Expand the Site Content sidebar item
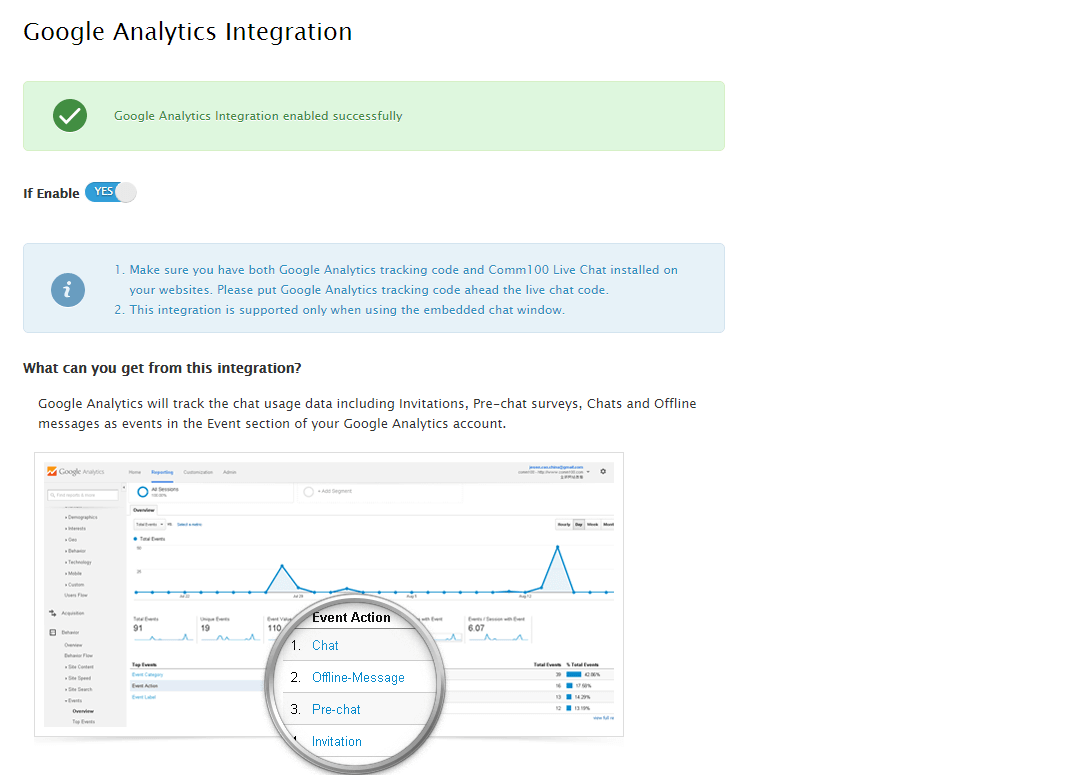Image resolution: width=1067 pixels, height=775 pixels. tap(79, 666)
